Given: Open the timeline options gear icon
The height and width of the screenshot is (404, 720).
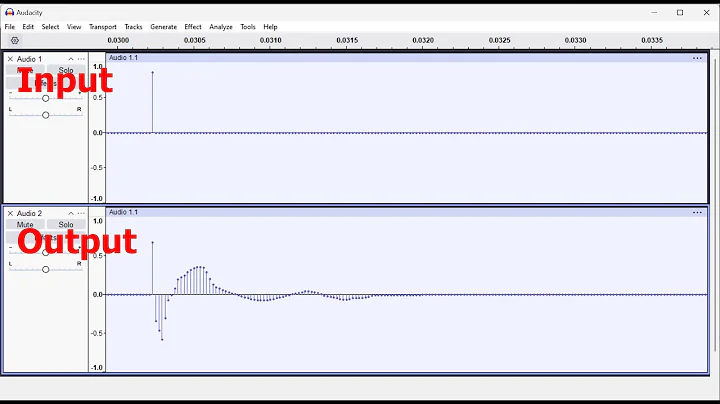Looking at the screenshot, I should click(x=15, y=40).
